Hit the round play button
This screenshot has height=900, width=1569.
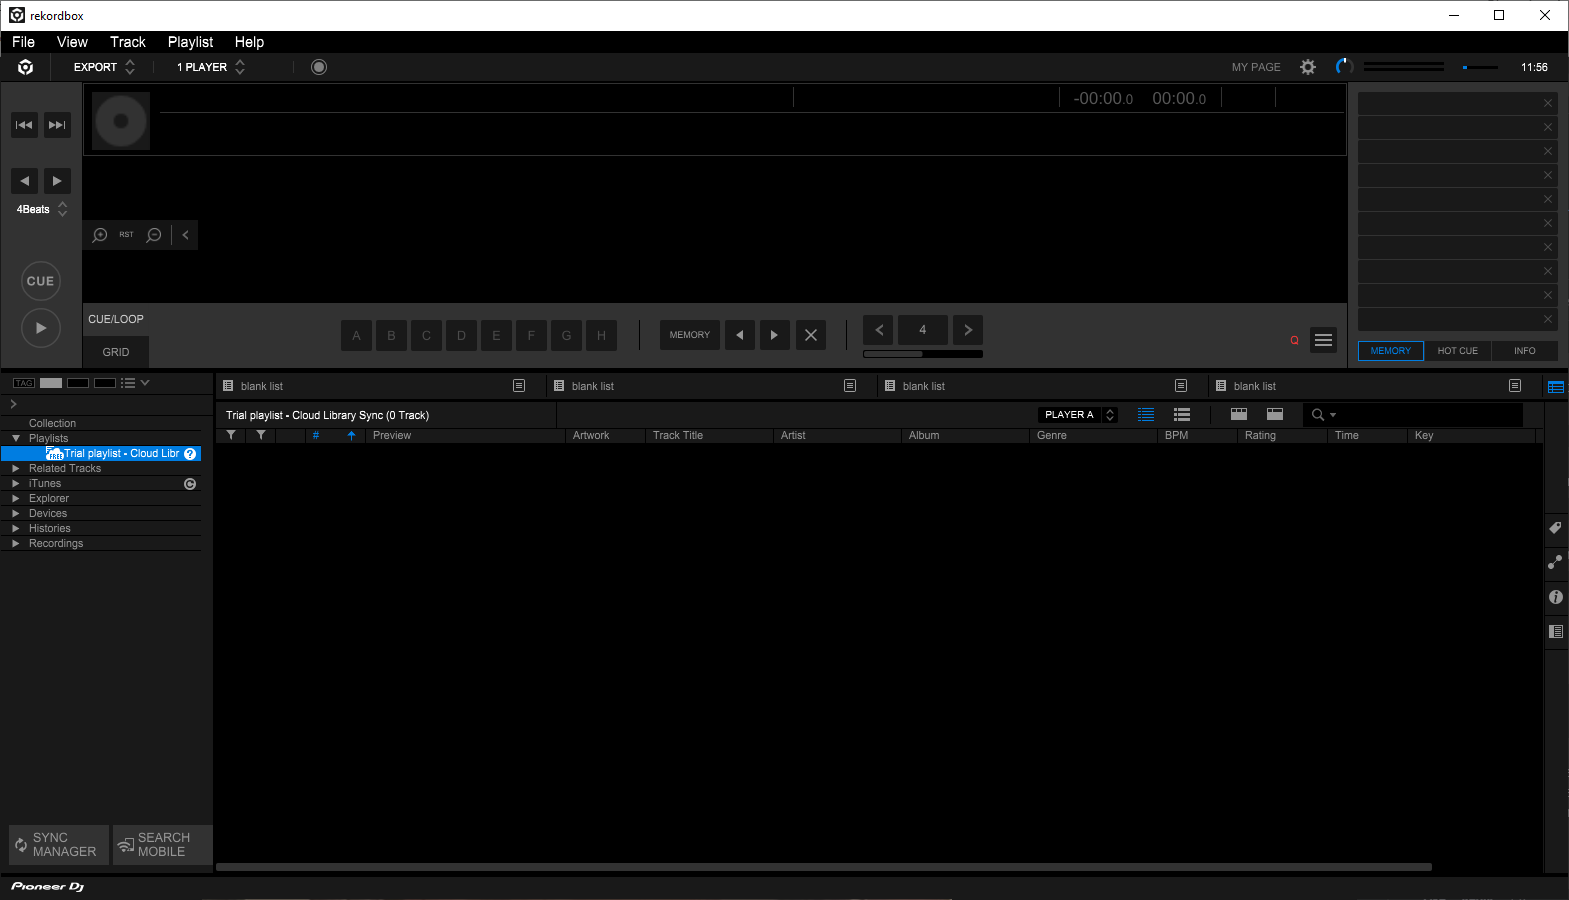(41, 328)
